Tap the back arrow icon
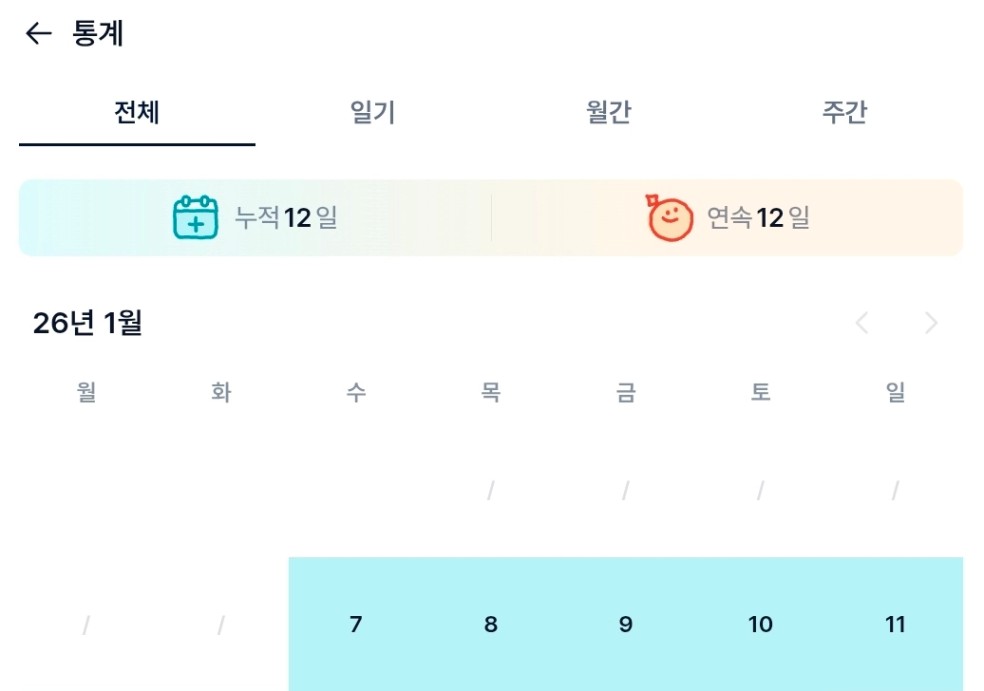Viewport: 984px width, 691px height. pyautogui.click(x=38, y=34)
